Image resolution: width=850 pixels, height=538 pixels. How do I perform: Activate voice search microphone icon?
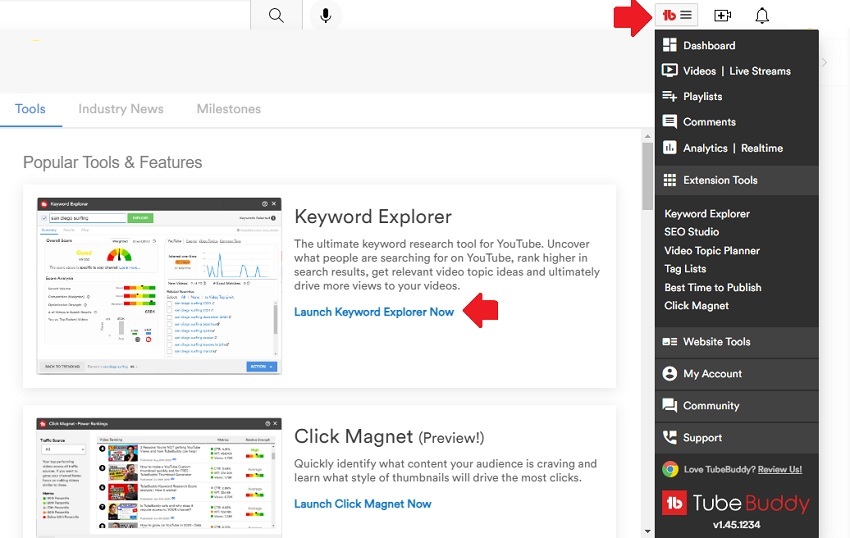325,15
